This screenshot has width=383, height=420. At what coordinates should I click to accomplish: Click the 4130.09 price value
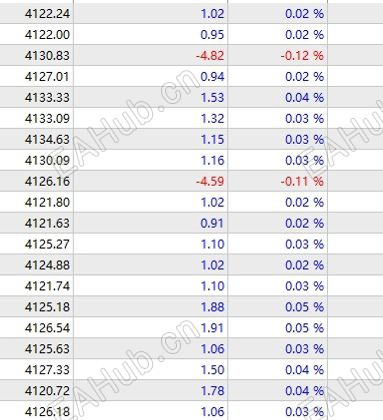(x=47, y=160)
